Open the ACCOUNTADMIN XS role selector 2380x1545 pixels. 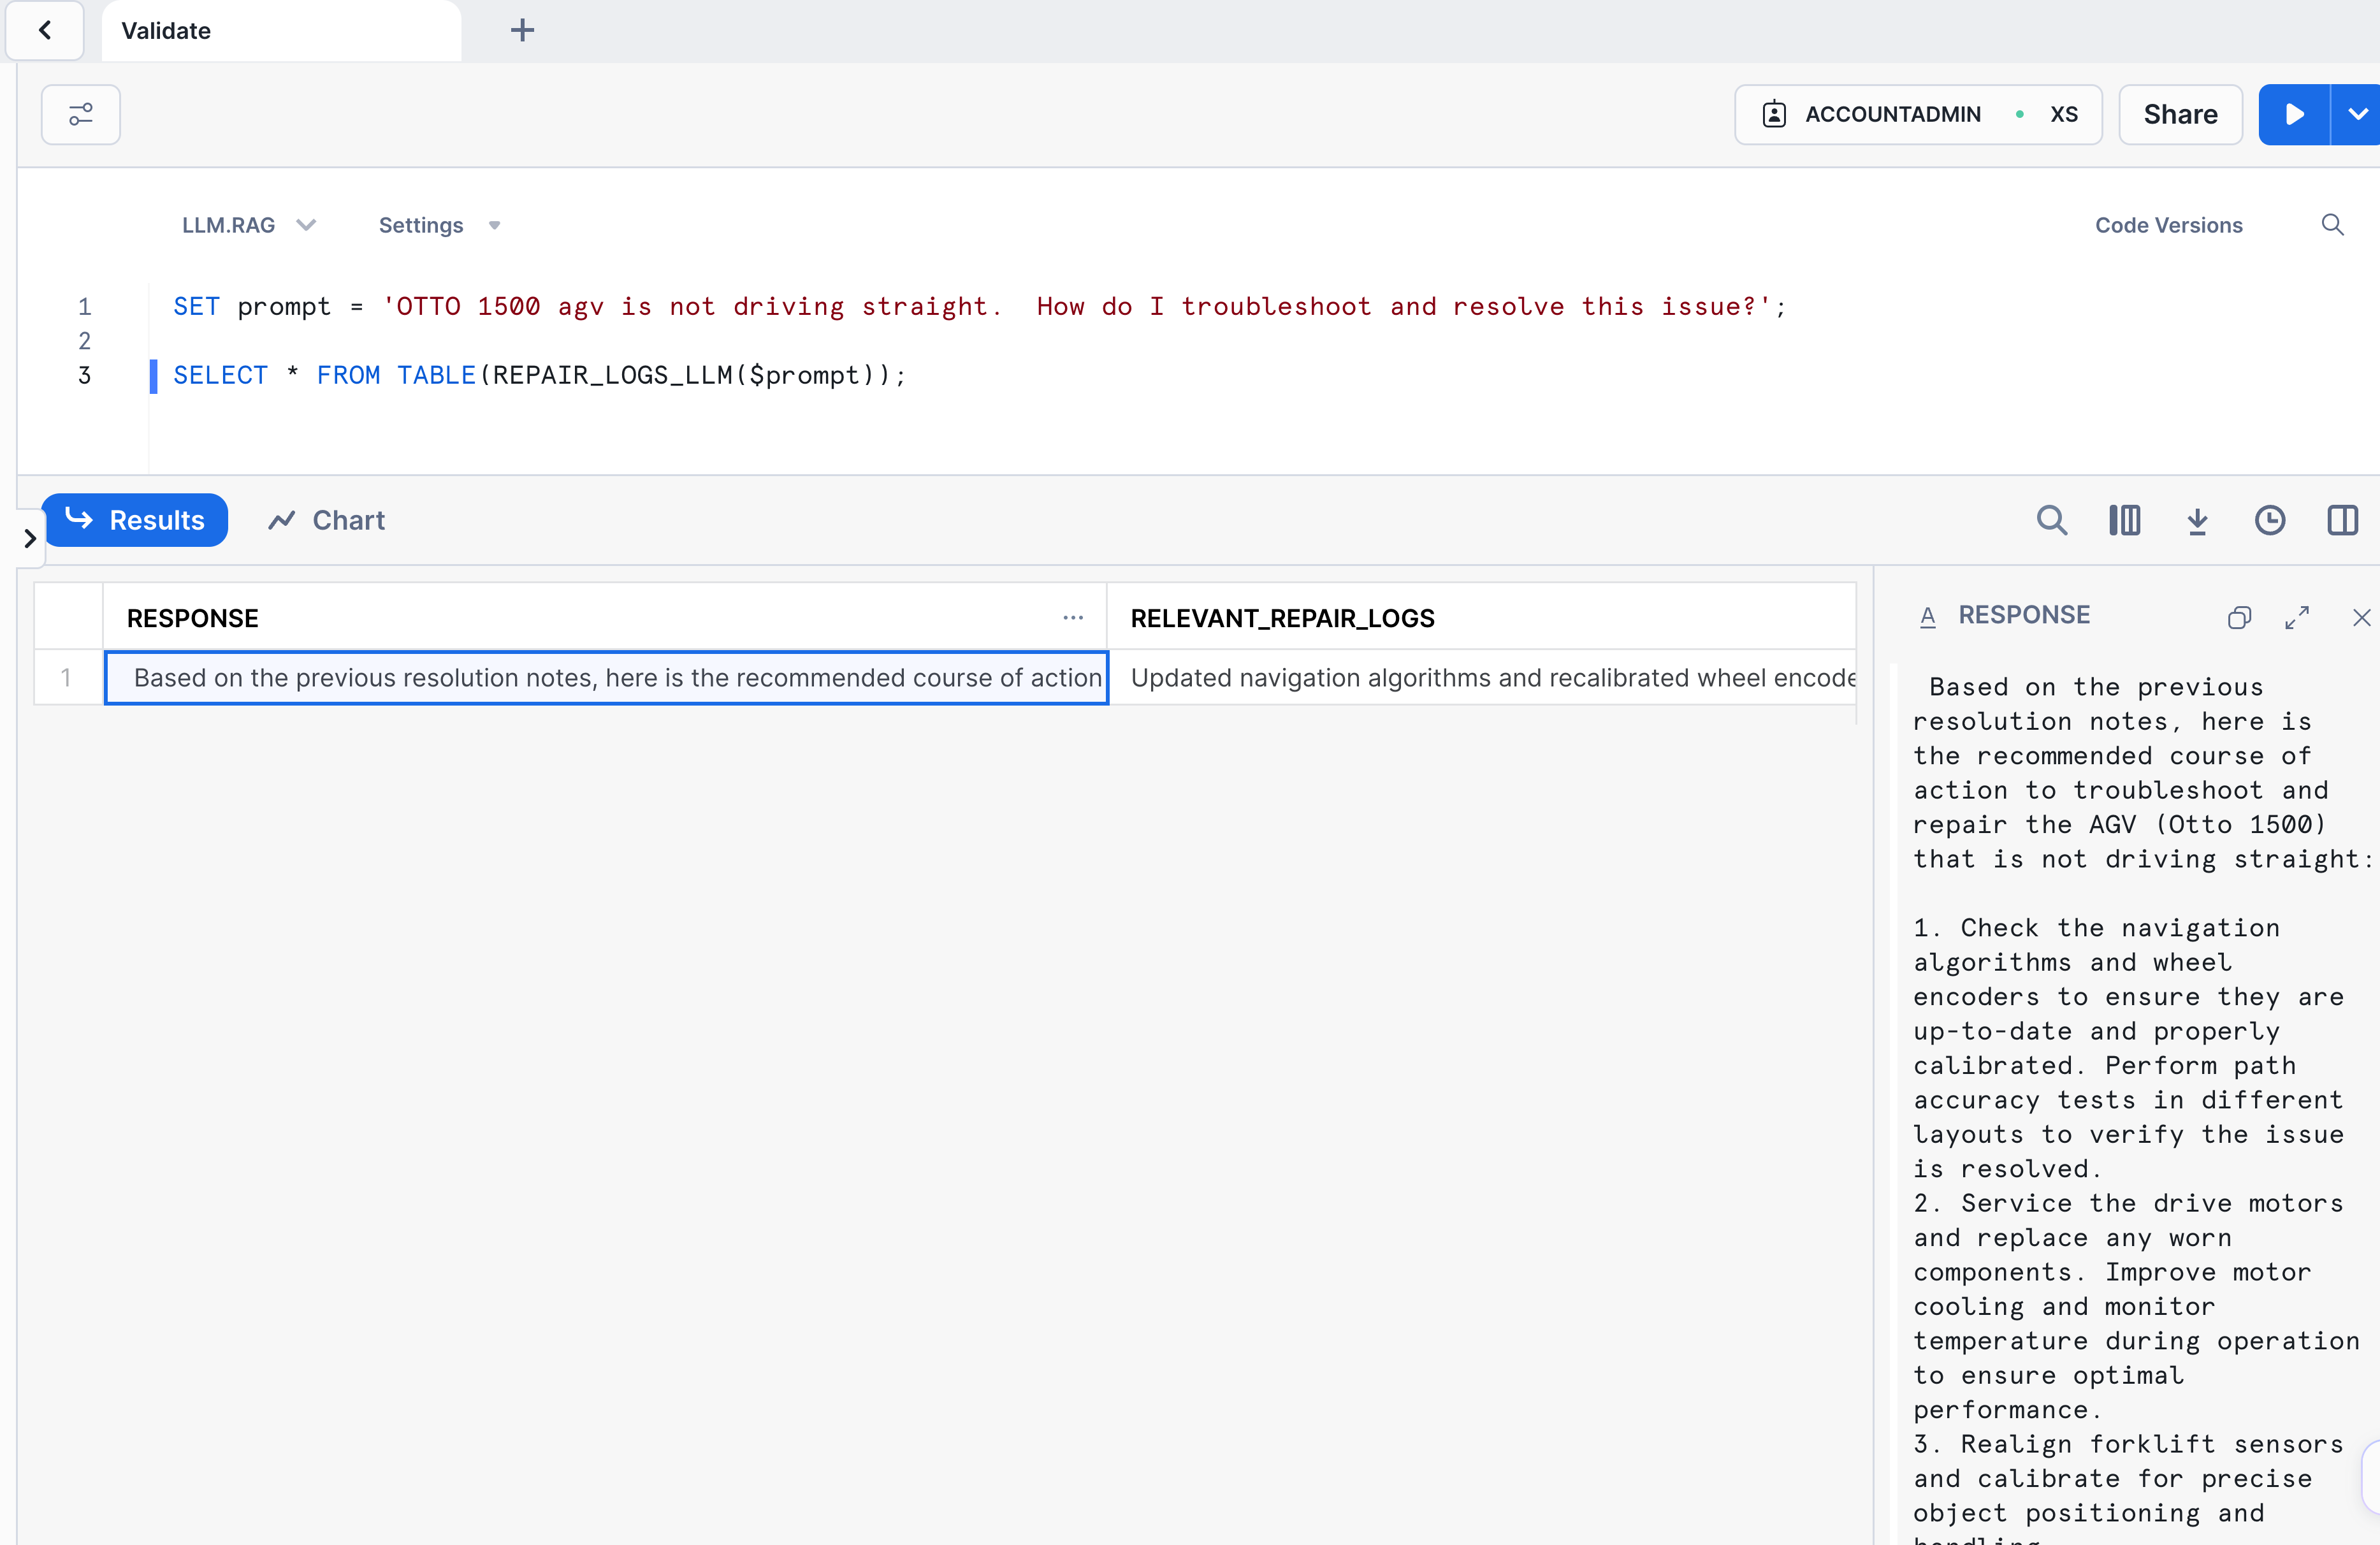[1918, 115]
